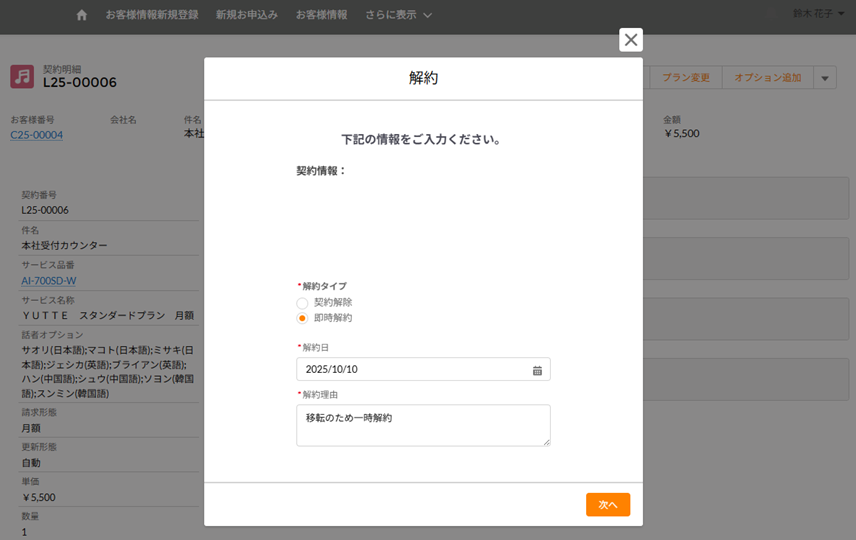Select the 即時解約 radio option

[x=302, y=318]
